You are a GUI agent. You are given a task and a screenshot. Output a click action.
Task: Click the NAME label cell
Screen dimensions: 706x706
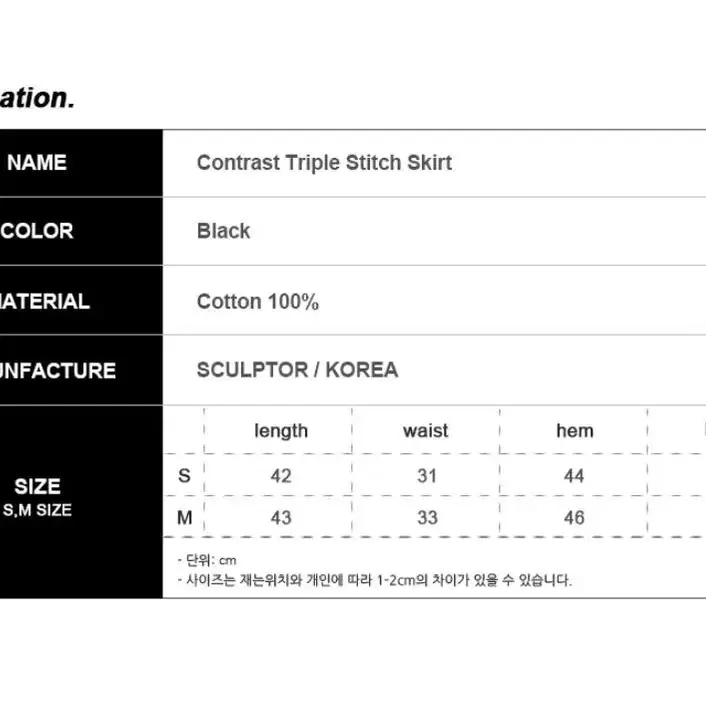pyautogui.click(x=81, y=163)
